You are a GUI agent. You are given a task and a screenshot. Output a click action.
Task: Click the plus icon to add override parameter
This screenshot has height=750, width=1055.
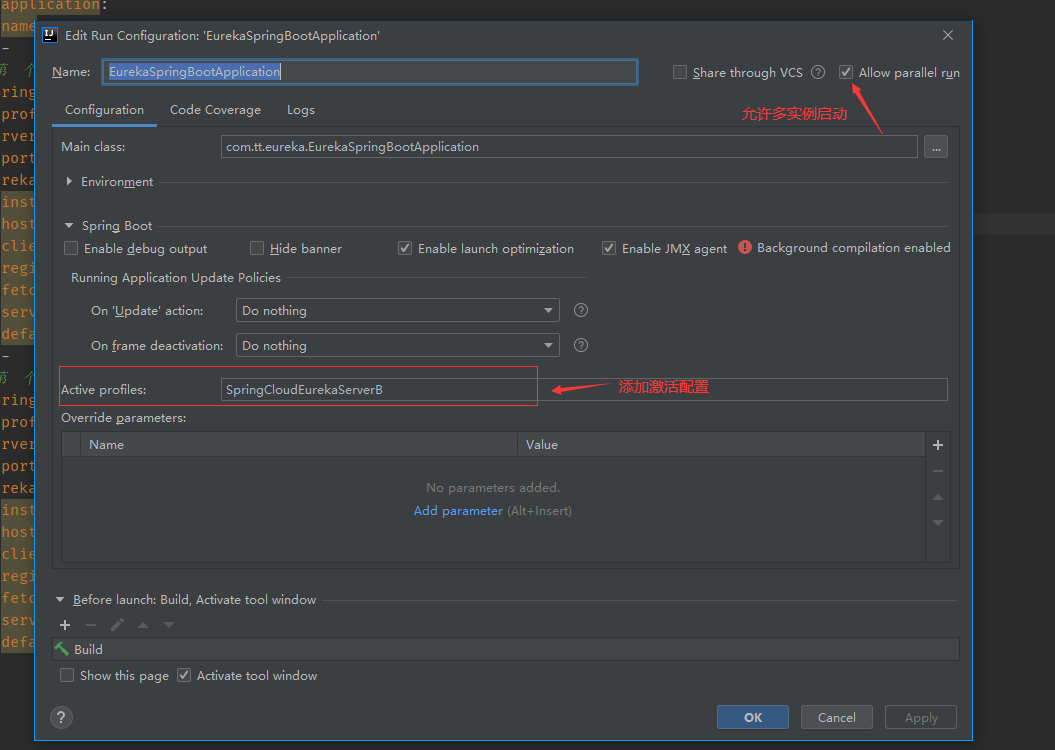(x=937, y=445)
